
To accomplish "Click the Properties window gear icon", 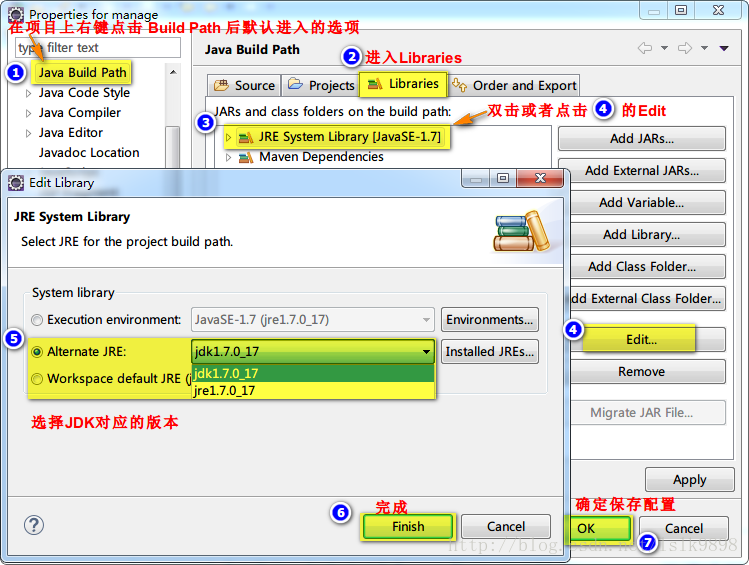I will 16,14.
